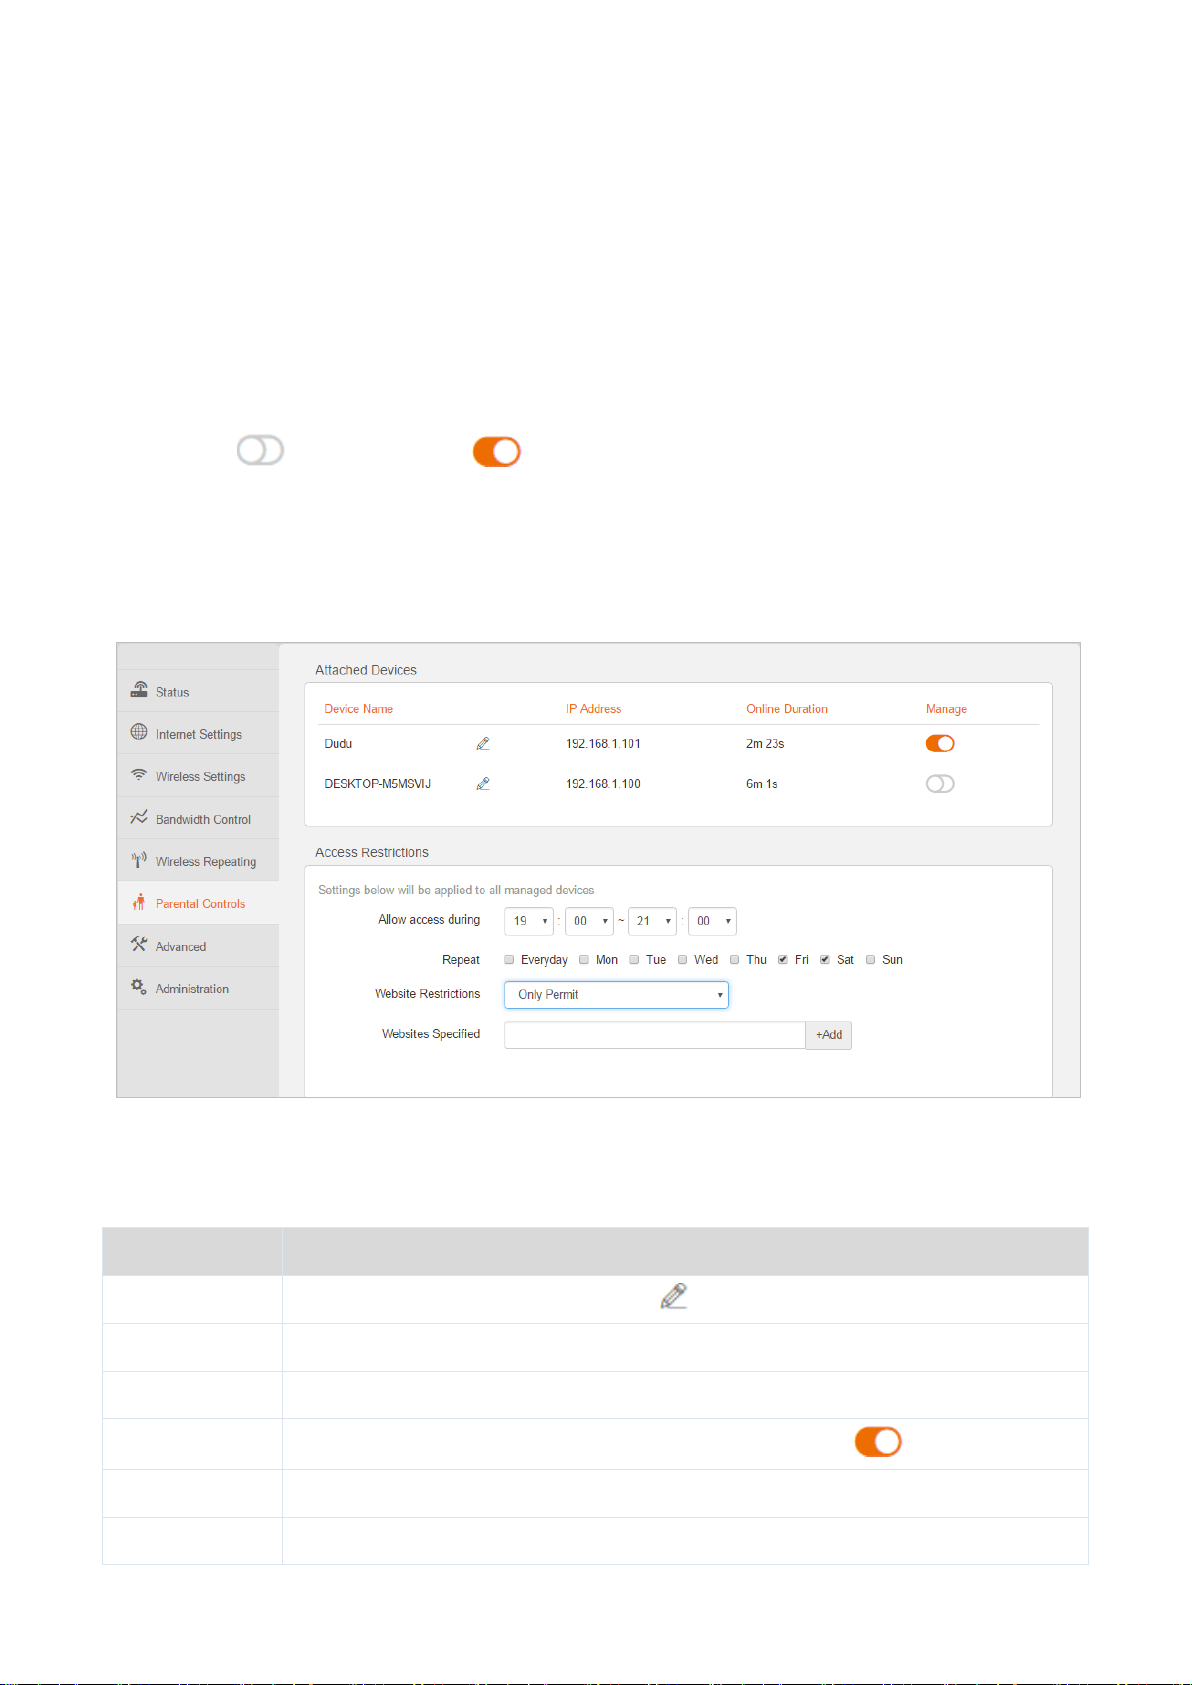Select Parental Controls in the sidebar

(x=198, y=903)
